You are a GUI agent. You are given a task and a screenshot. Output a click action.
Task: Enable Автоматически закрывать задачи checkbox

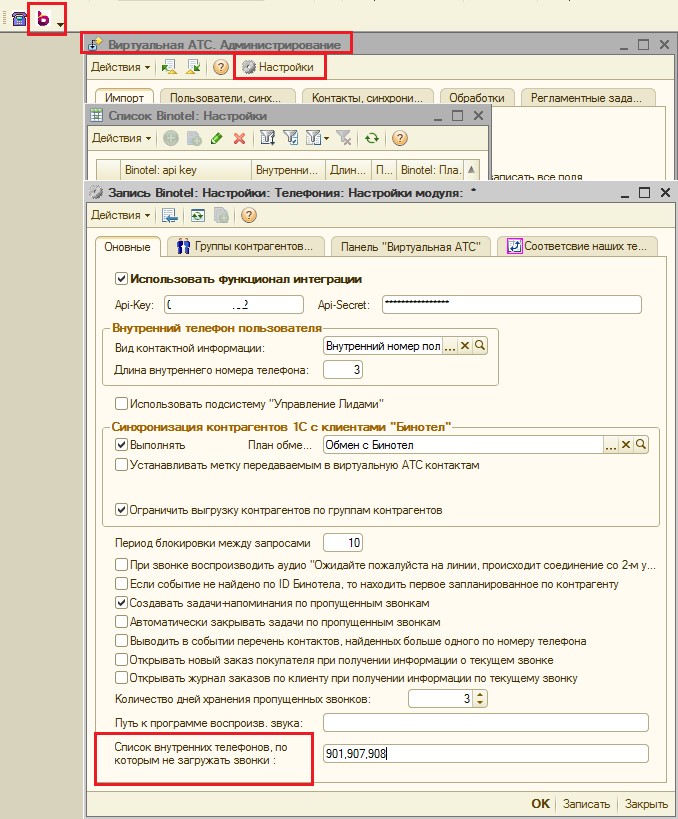(x=121, y=622)
